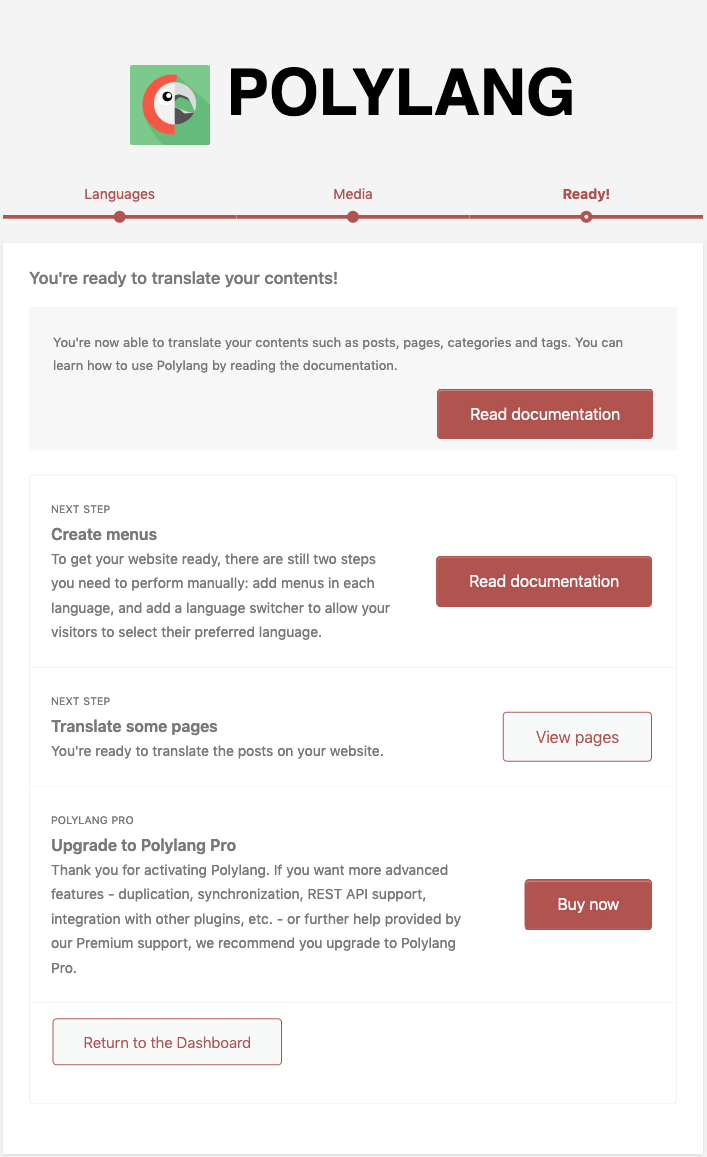Click the Media step progress dot
707x1157 pixels.
pyautogui.click(x=353, y=217)
